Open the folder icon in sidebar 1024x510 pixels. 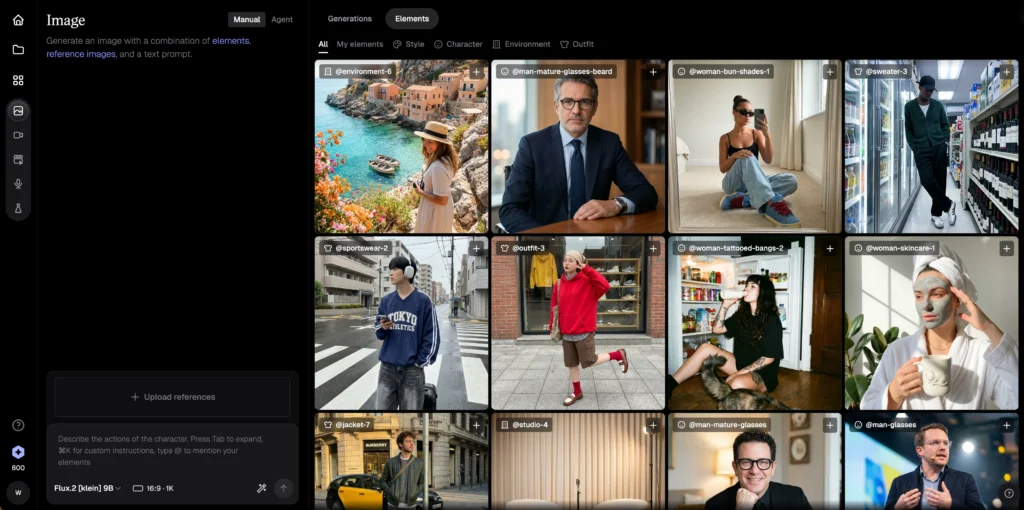pos(18,49)
